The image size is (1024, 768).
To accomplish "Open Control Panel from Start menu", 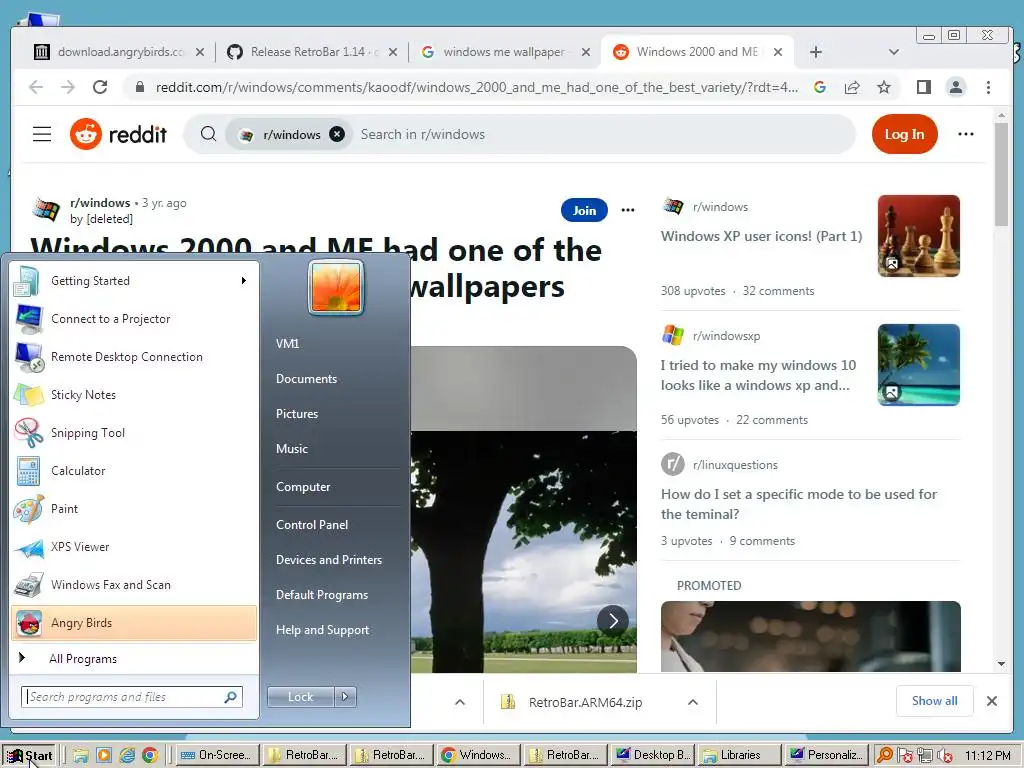I will coord(312,525).
